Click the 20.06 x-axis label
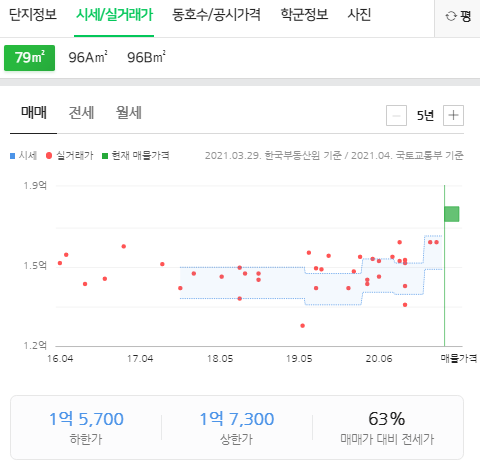 pyautogui.click(x=379, y=359)
